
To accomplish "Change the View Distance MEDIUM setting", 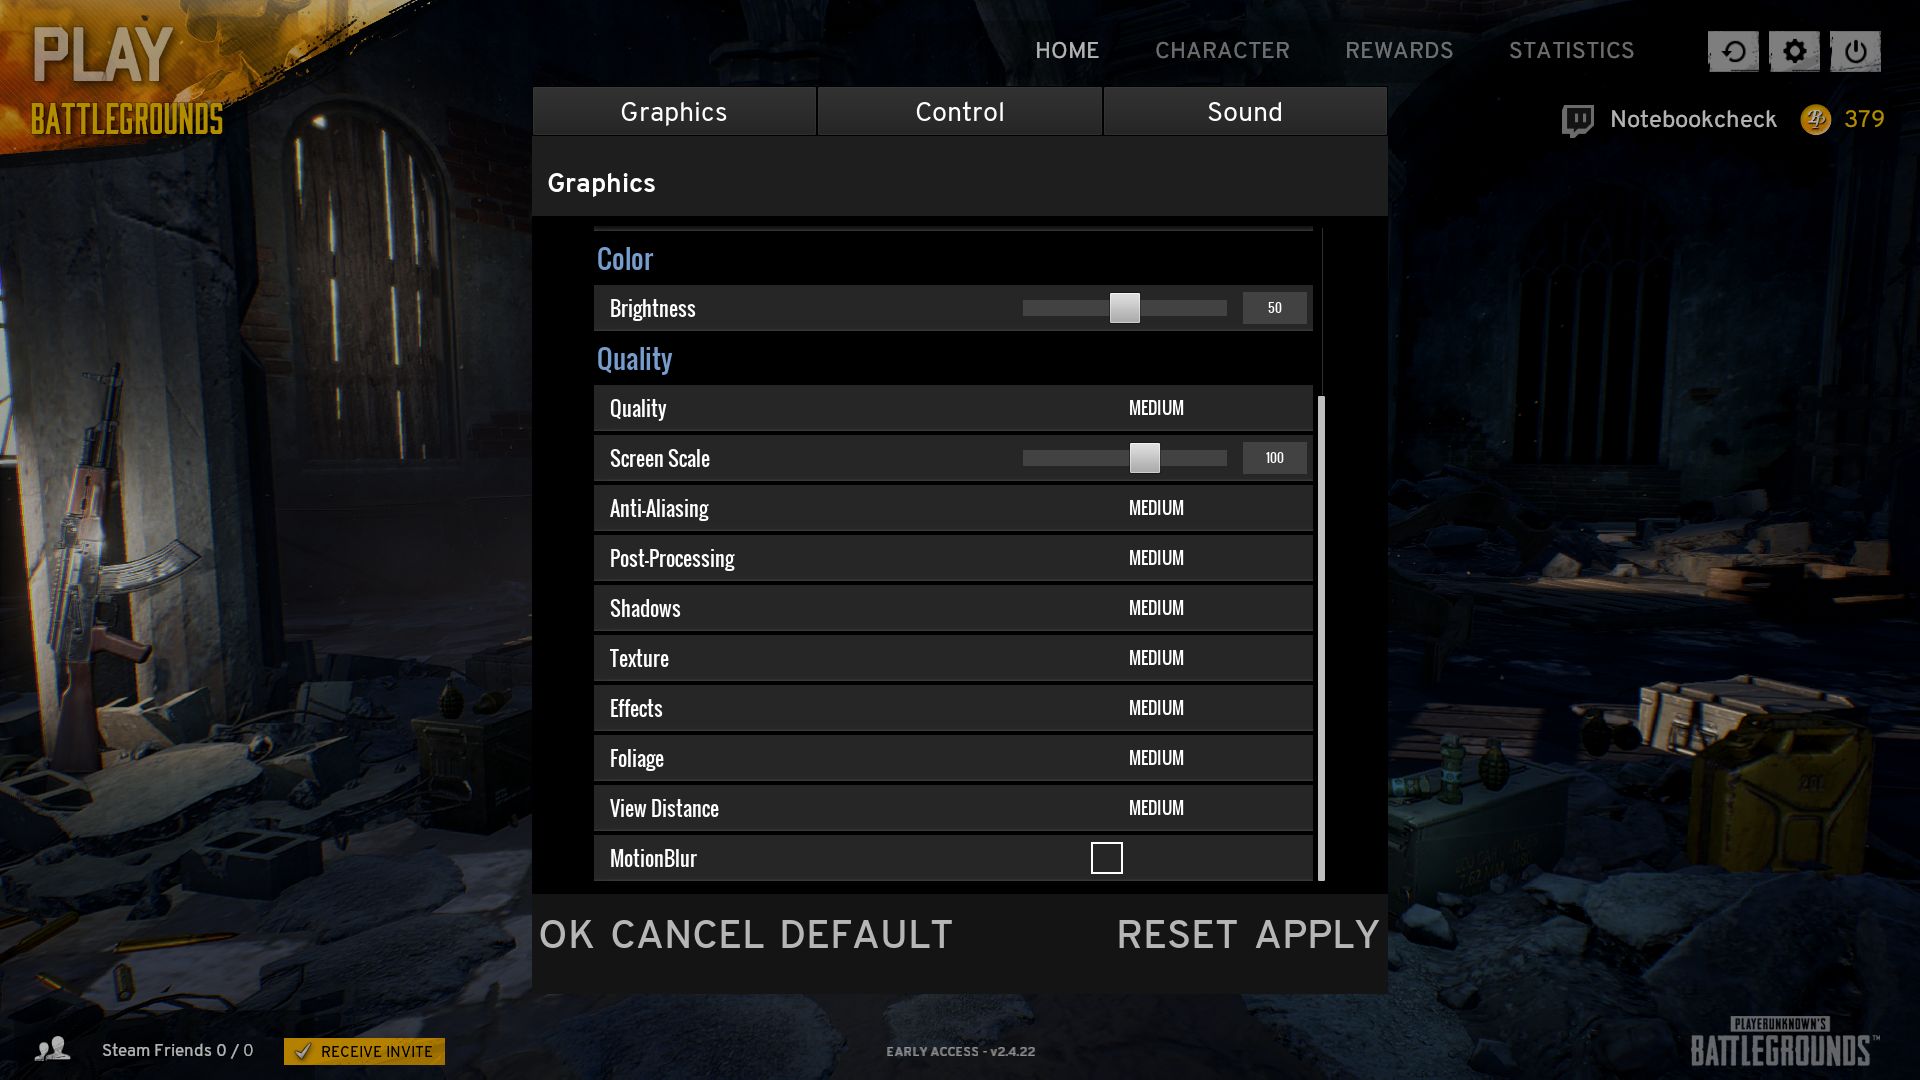I will (1156, 808).
